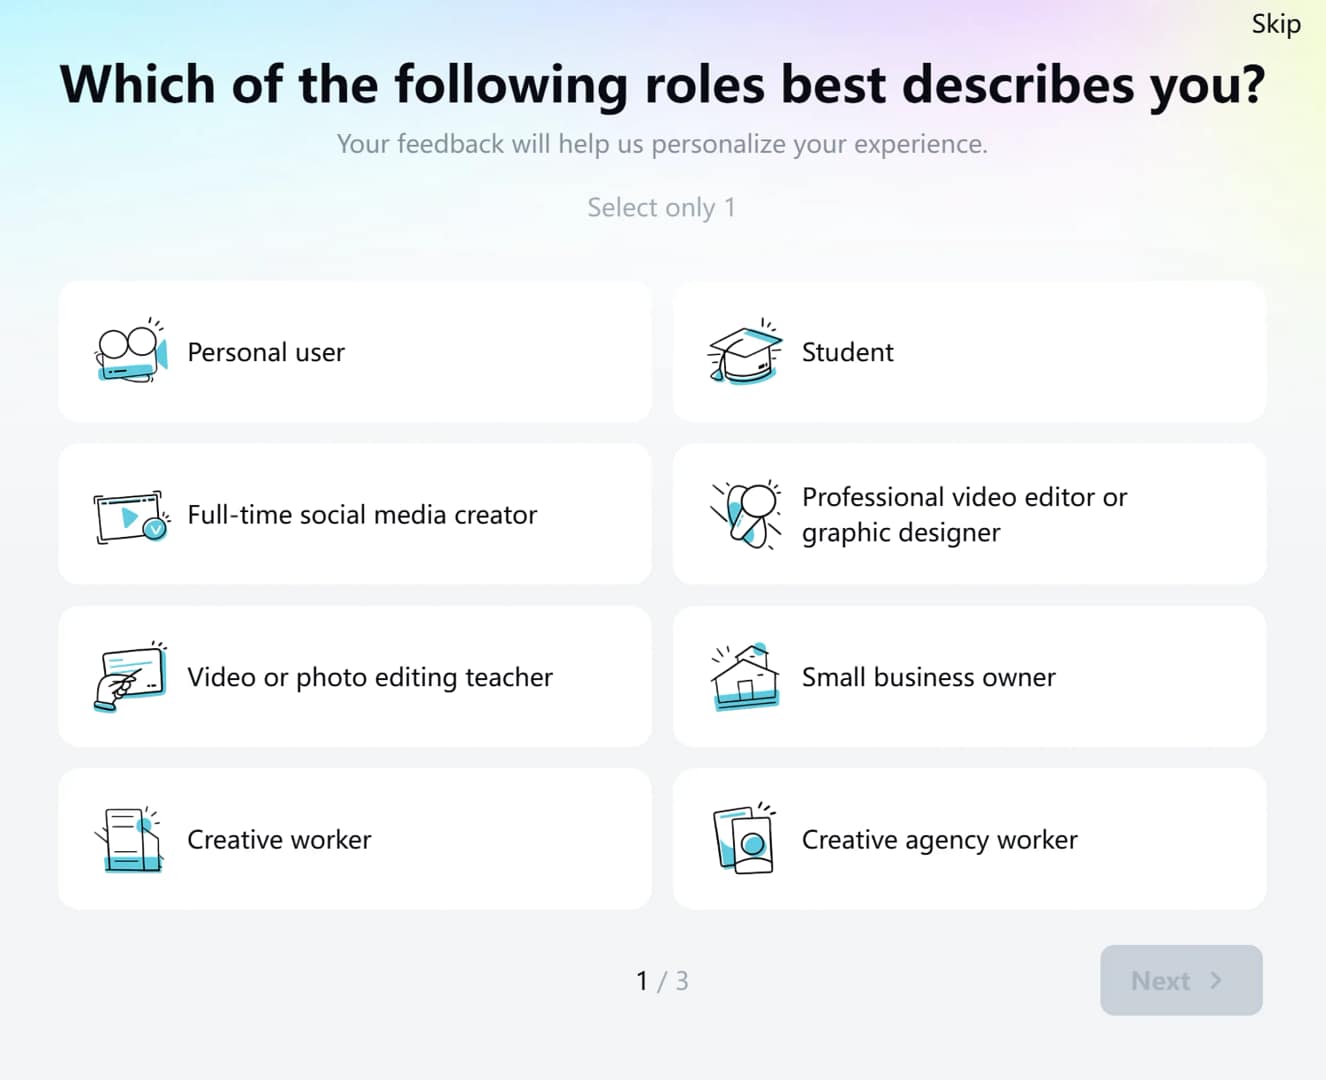
Task: Click the chevron arrow on Next
Action: (1216, 980)
